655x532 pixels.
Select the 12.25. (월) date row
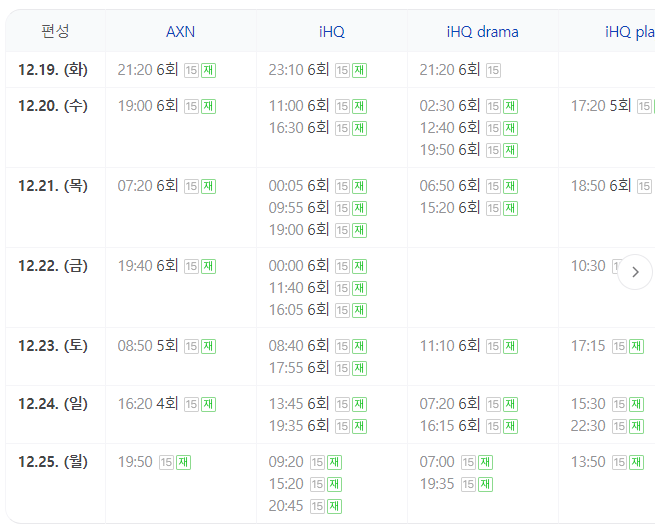(53, 462)
